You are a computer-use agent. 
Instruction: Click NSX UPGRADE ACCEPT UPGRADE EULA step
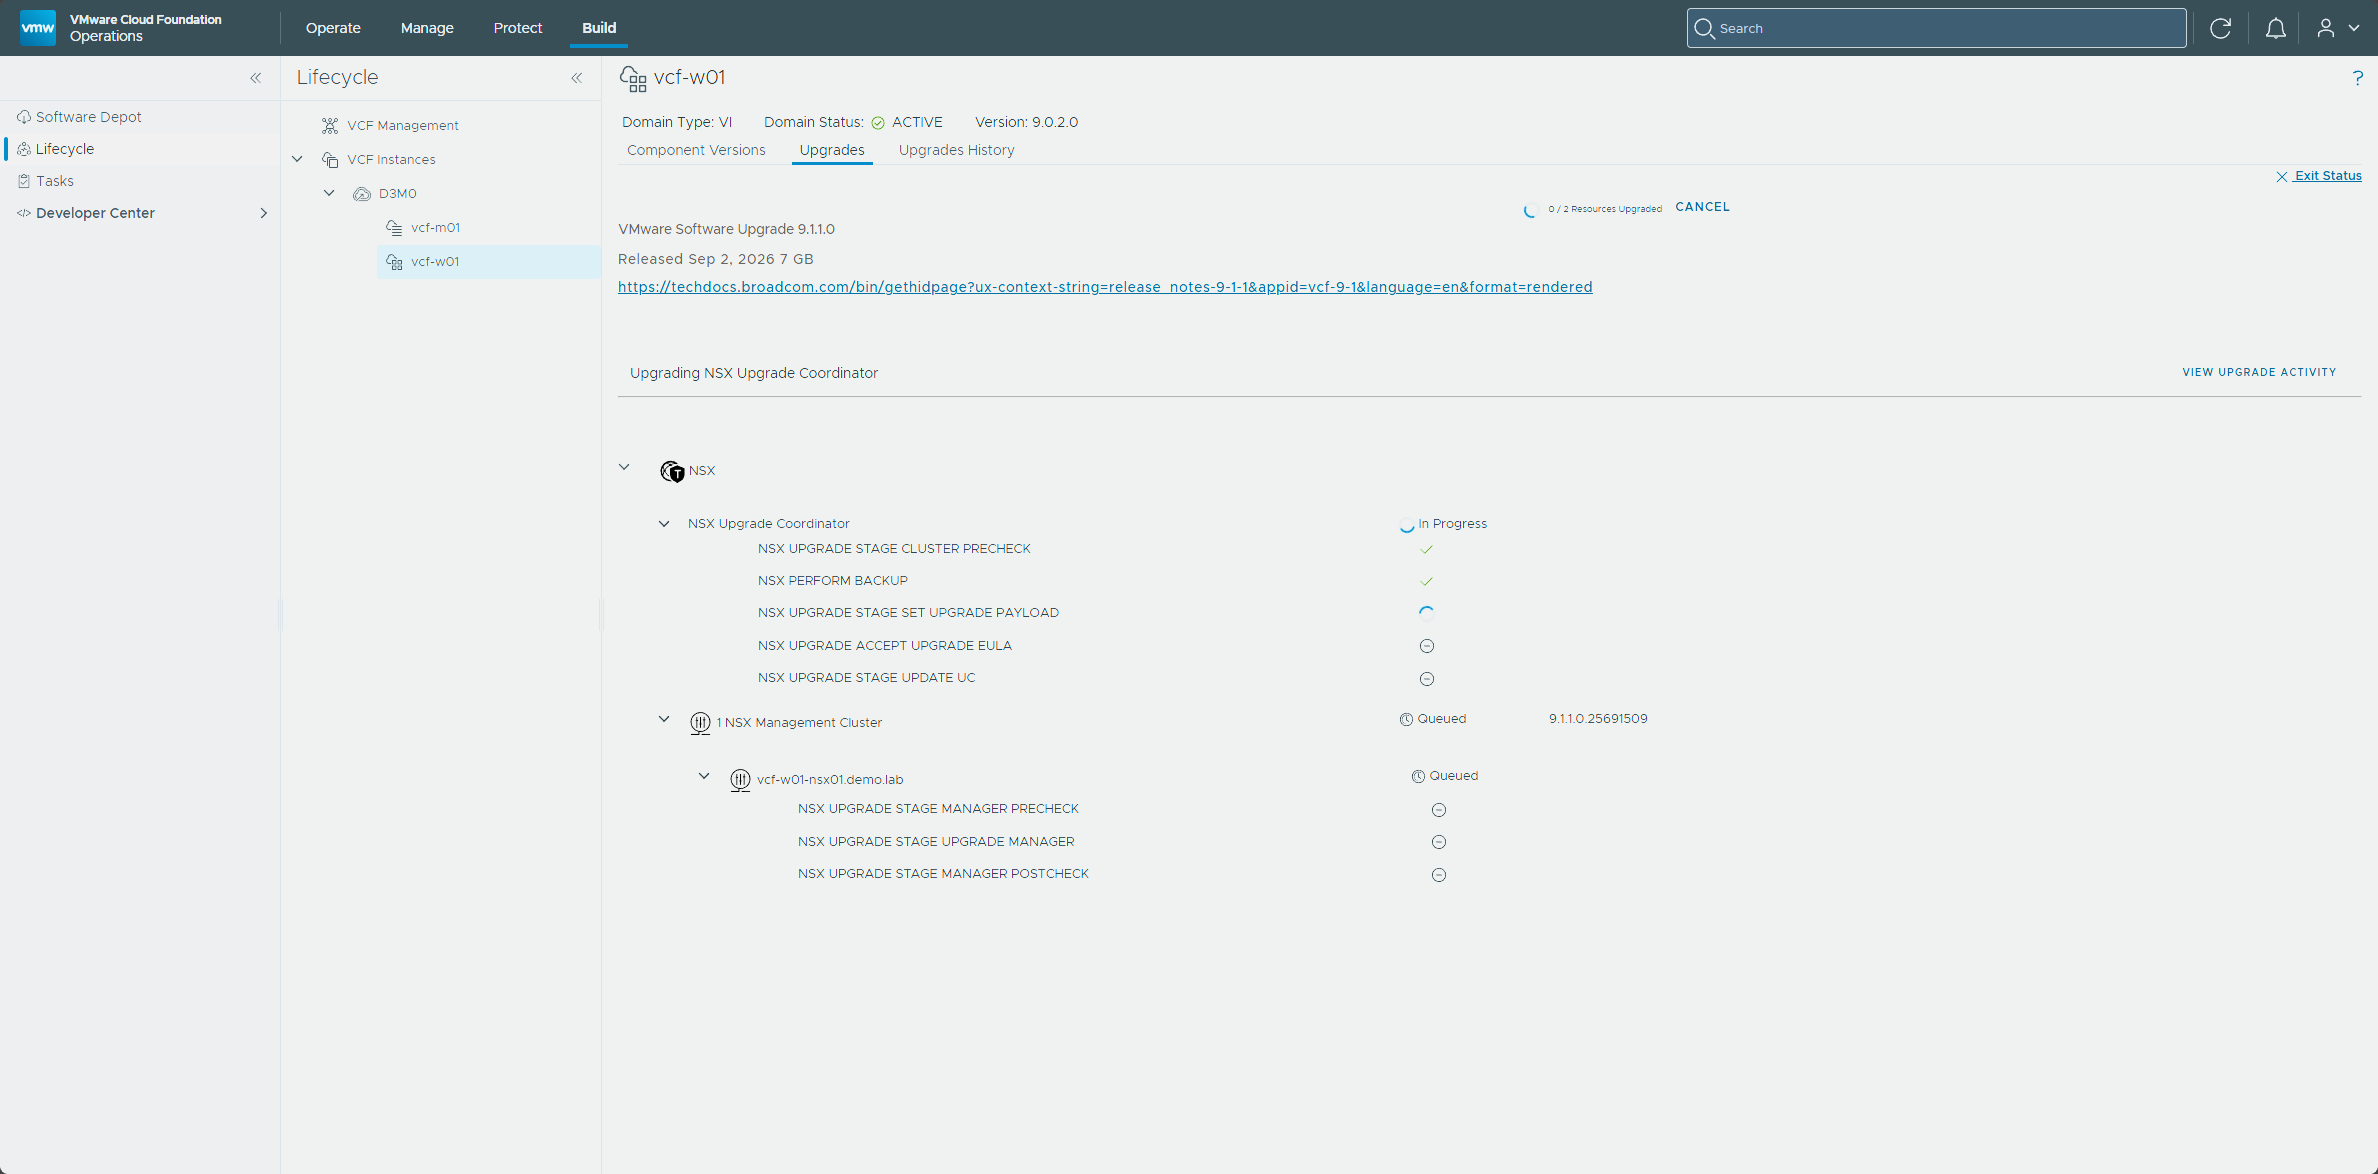[885, 646]
